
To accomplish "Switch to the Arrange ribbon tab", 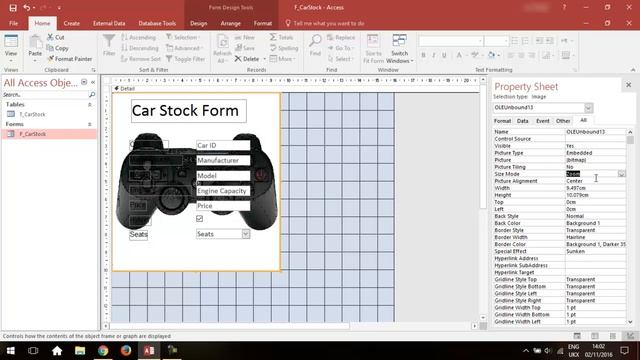I will 231,23.
